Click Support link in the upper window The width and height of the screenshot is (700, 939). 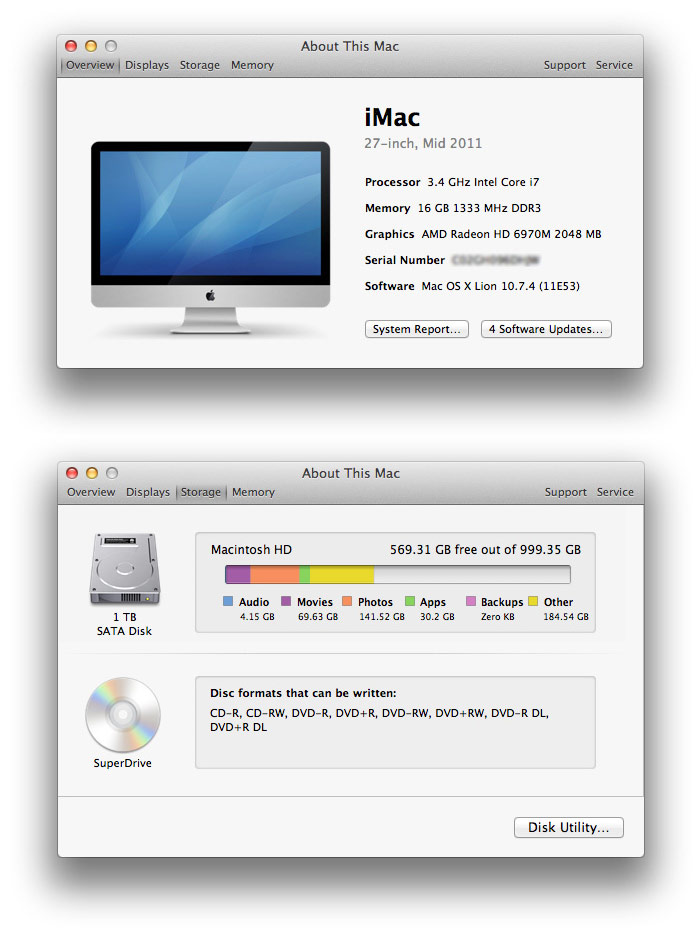click(564, 65)
